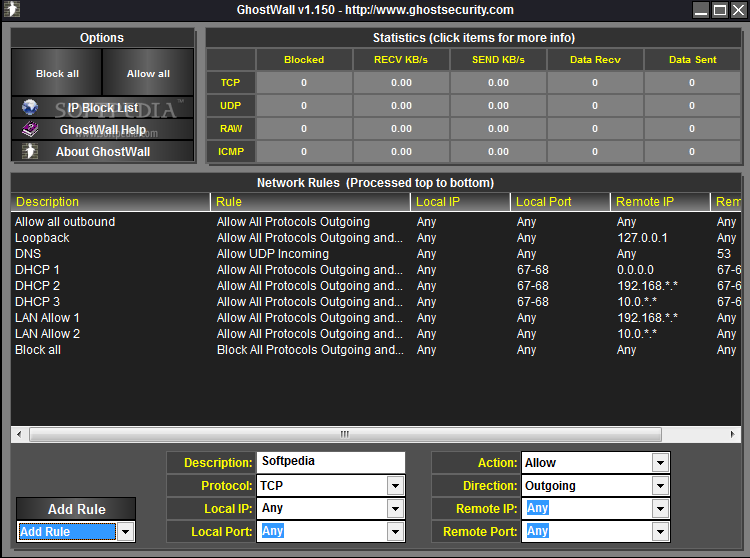Click the Local IP column header
Viewport: 750px width, 558px height.
[x=461, y=202]
